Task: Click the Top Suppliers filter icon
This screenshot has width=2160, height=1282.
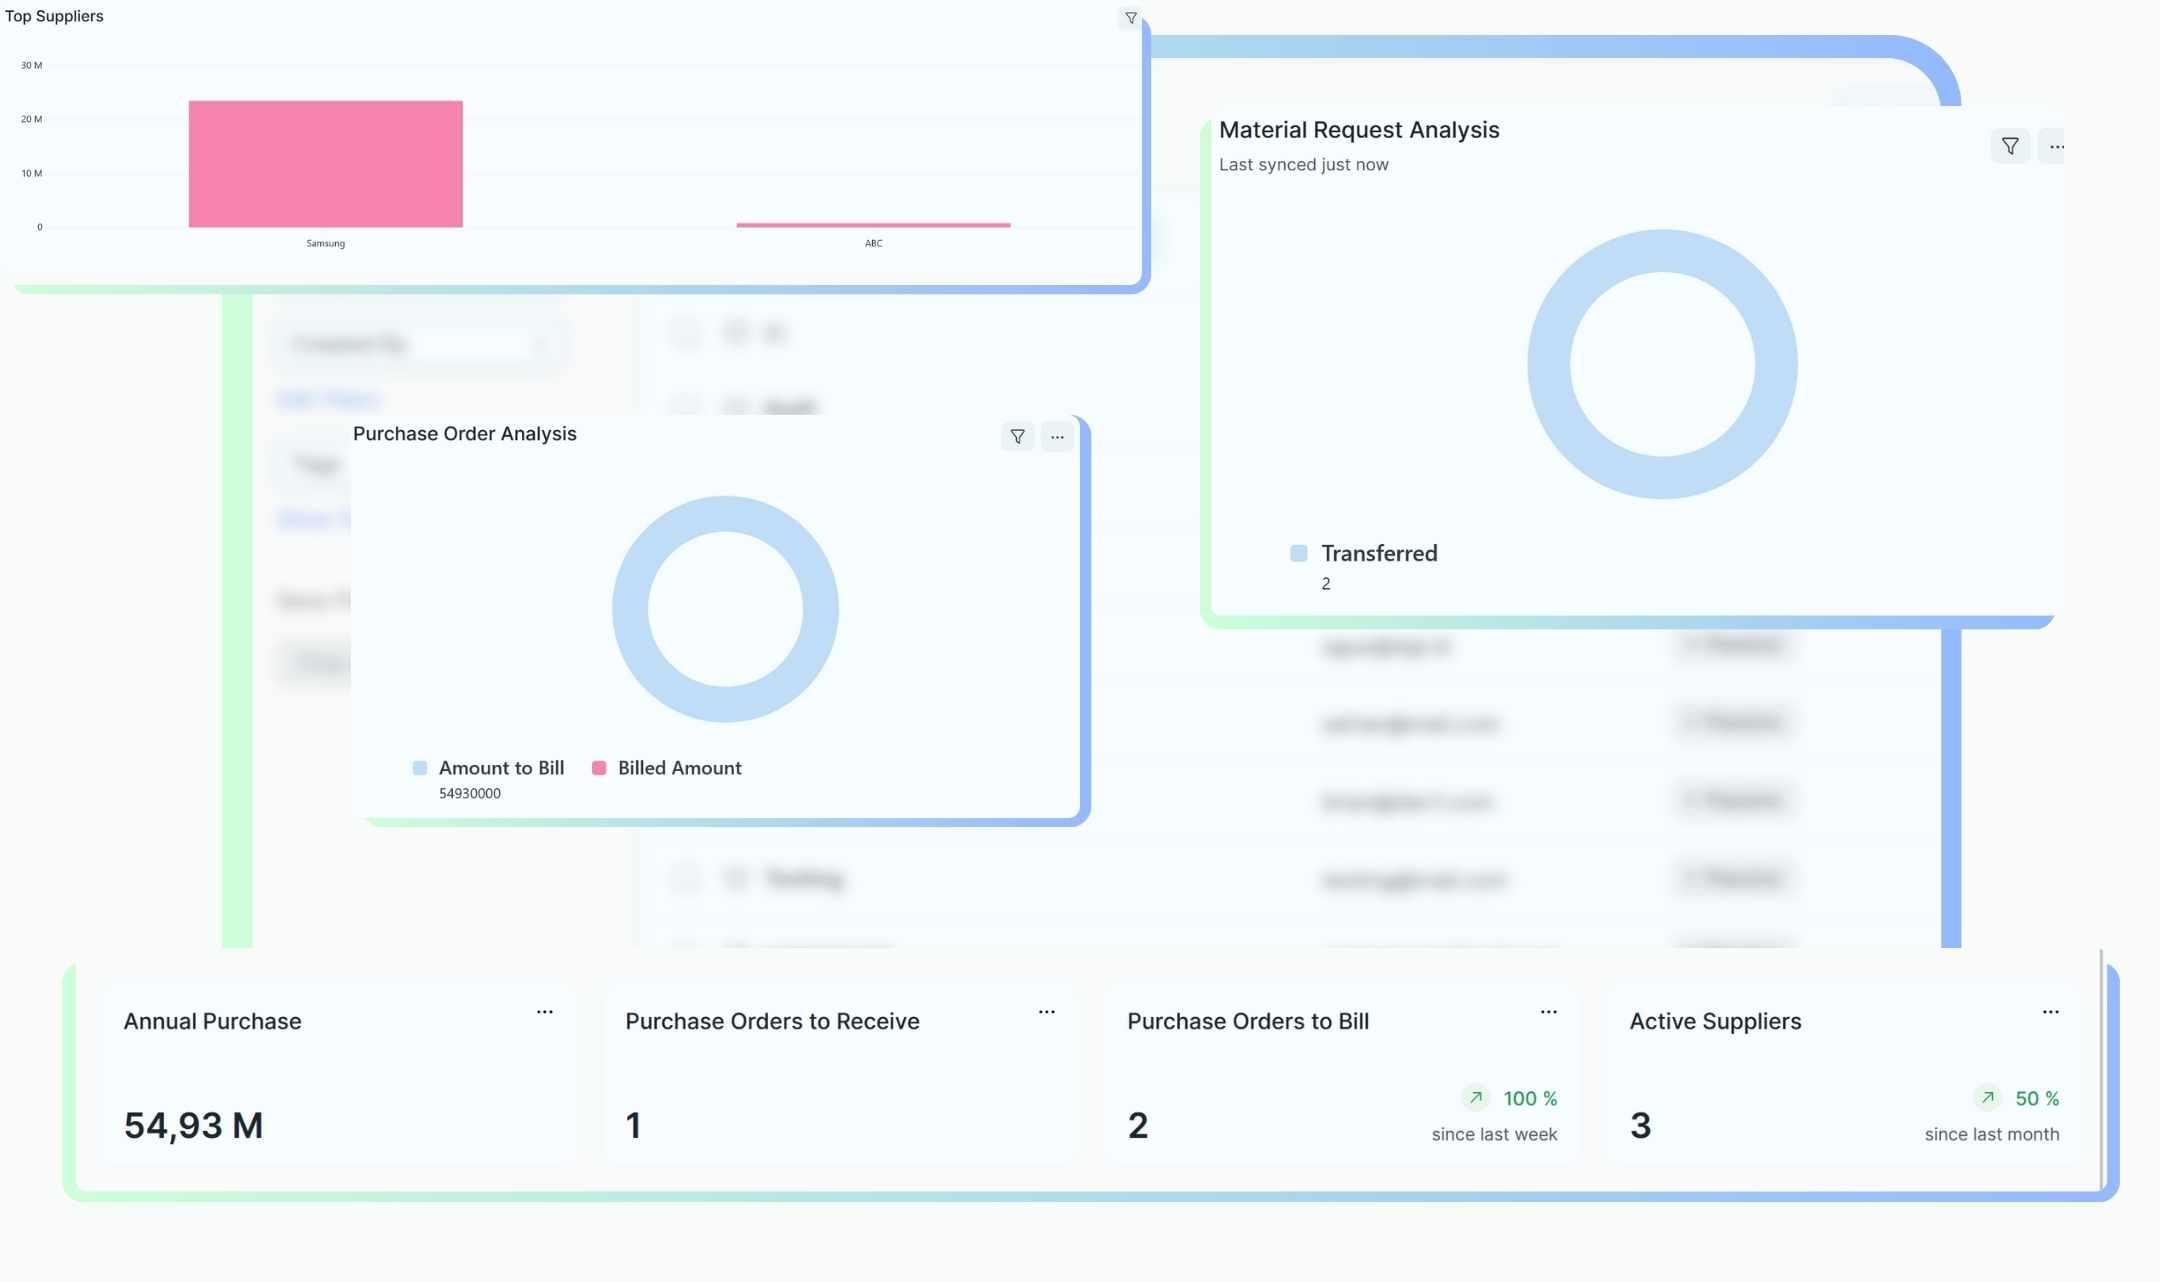Action: click(x=1131, y=18)
